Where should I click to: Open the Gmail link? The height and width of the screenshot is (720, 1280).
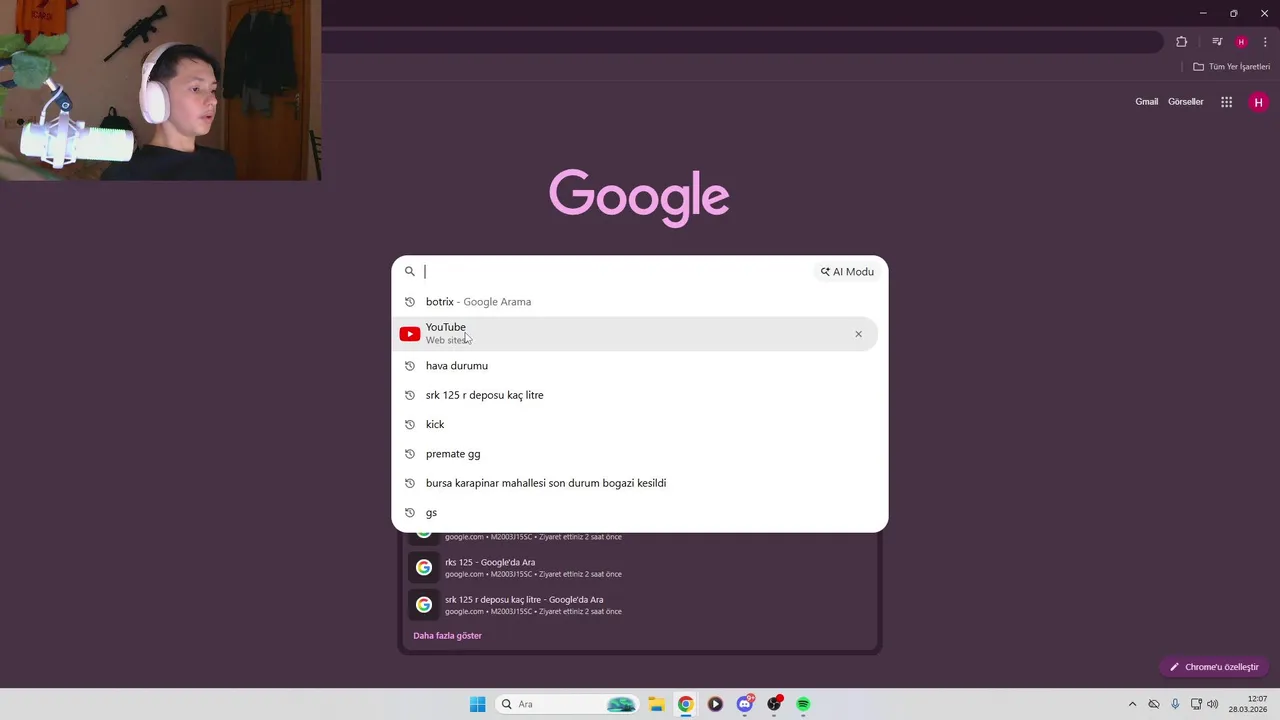tap(1146, 102)
